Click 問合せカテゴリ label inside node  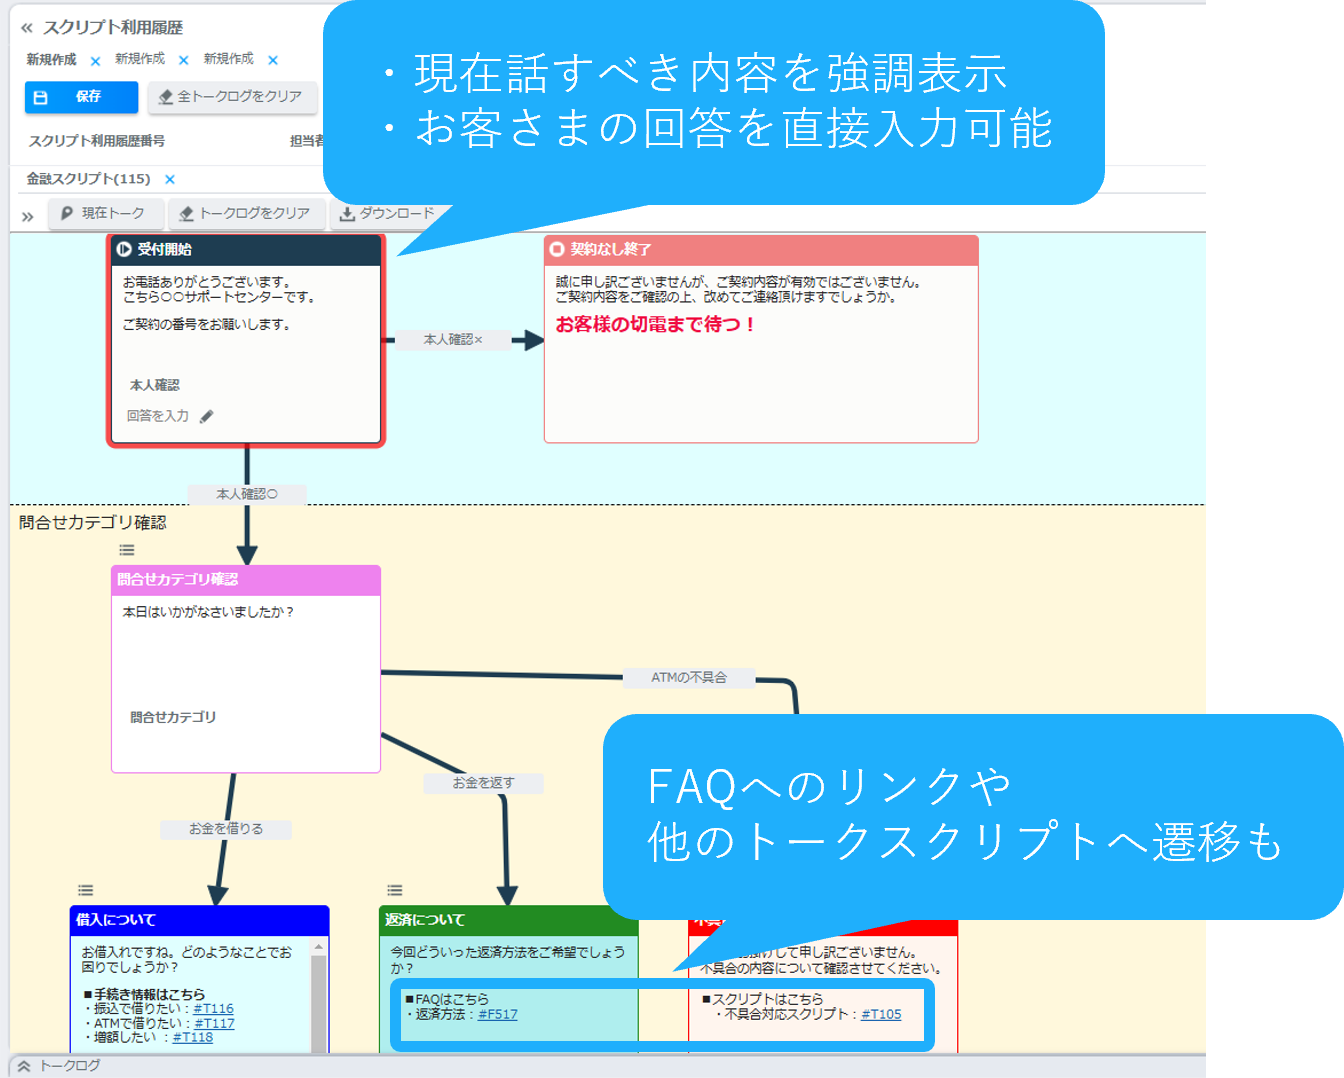point(173,717)
